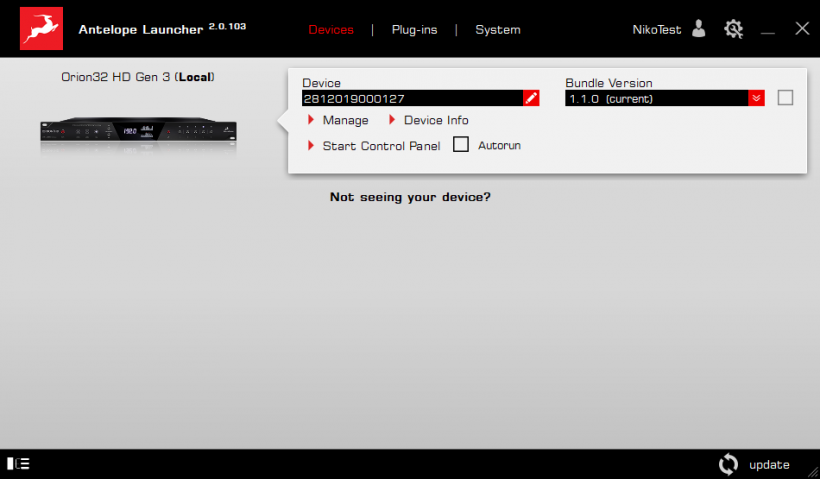
Task: Switch to the Plug-ins tab
Action: [414, 30]
